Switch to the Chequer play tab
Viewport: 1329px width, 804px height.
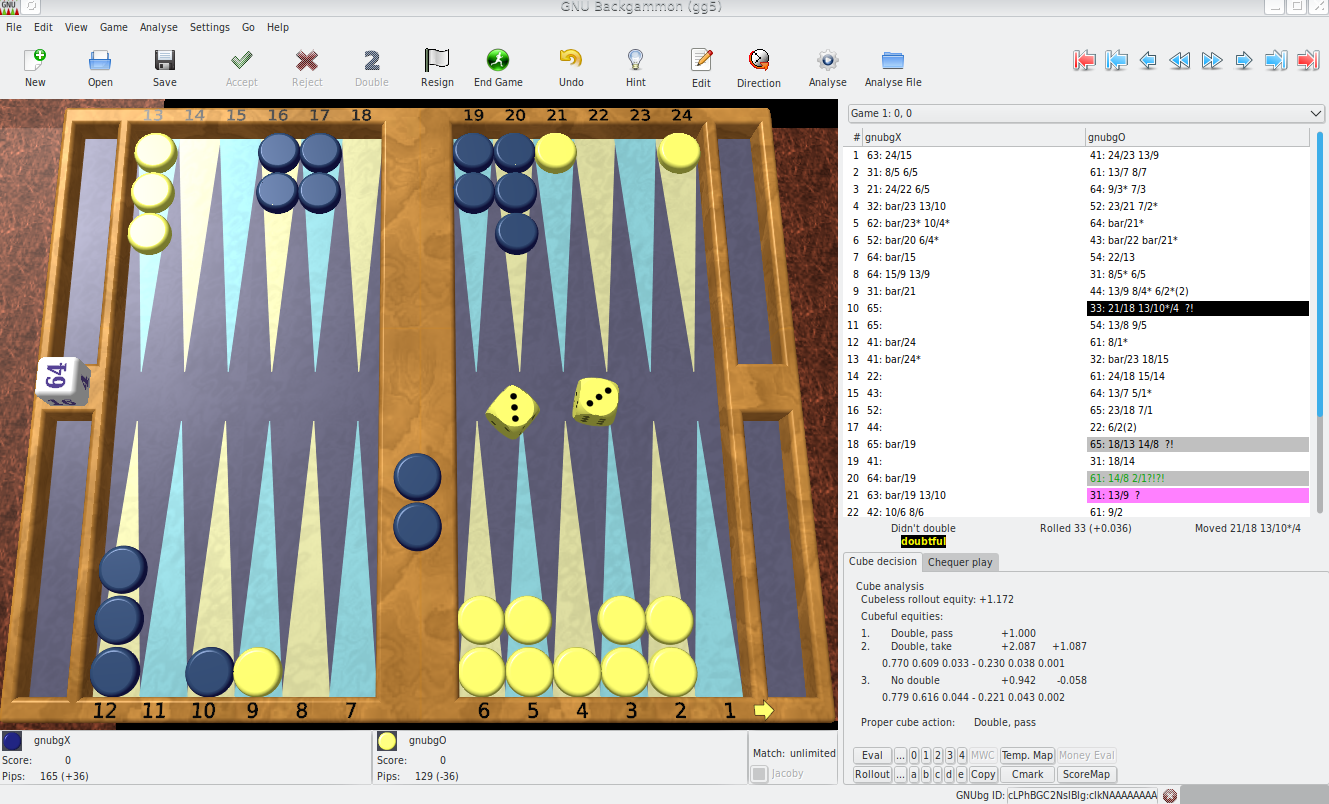(x=960, y=562)
